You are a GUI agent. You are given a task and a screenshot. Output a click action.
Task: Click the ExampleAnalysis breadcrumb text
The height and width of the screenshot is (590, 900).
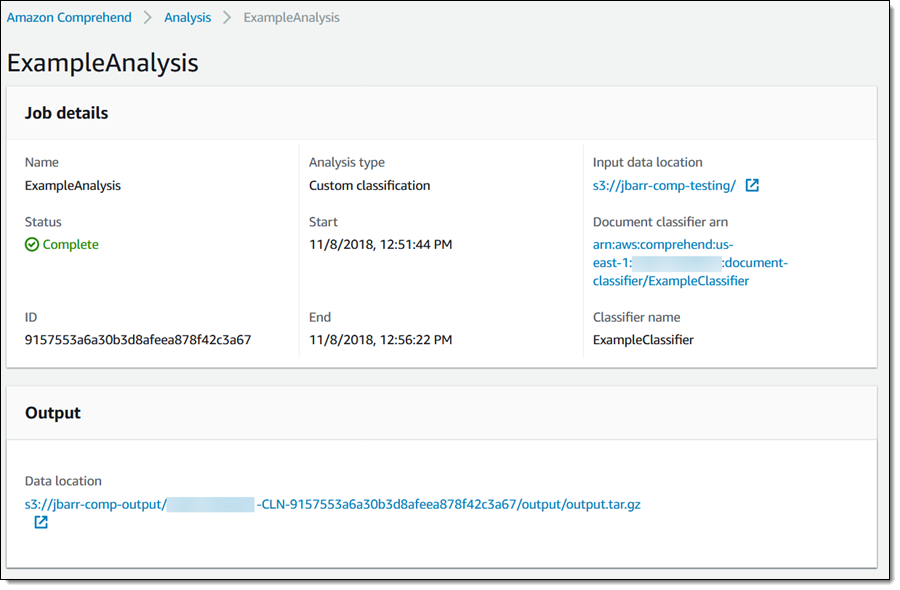point(292,18)
